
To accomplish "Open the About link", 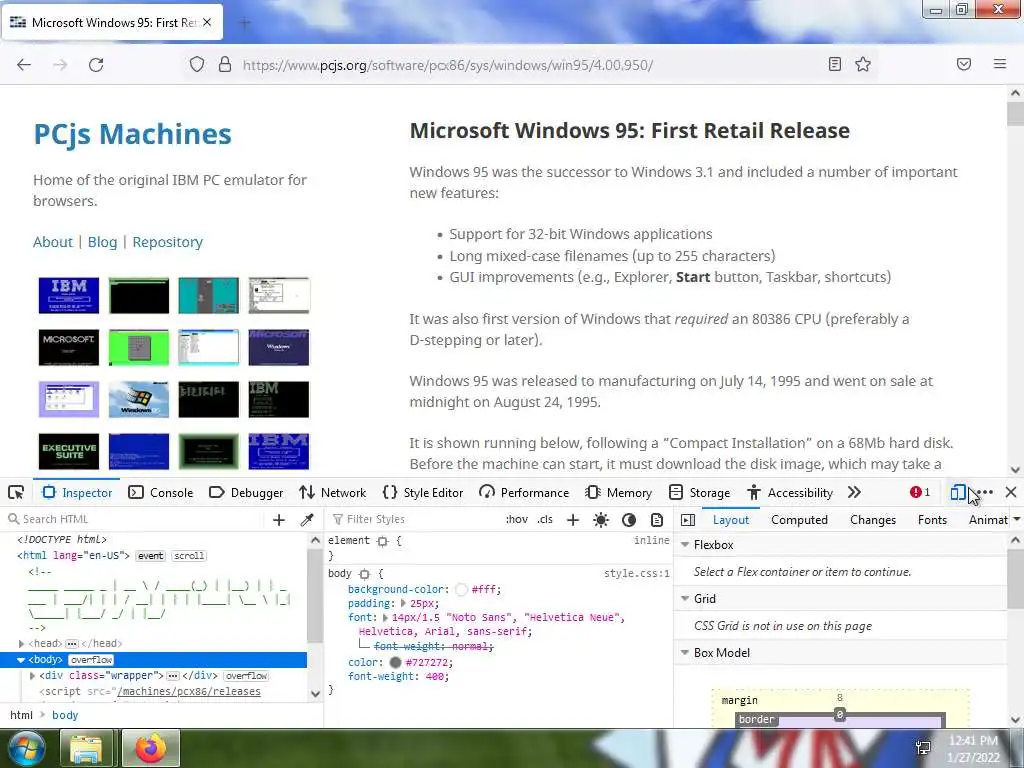I will pos(53,242).
